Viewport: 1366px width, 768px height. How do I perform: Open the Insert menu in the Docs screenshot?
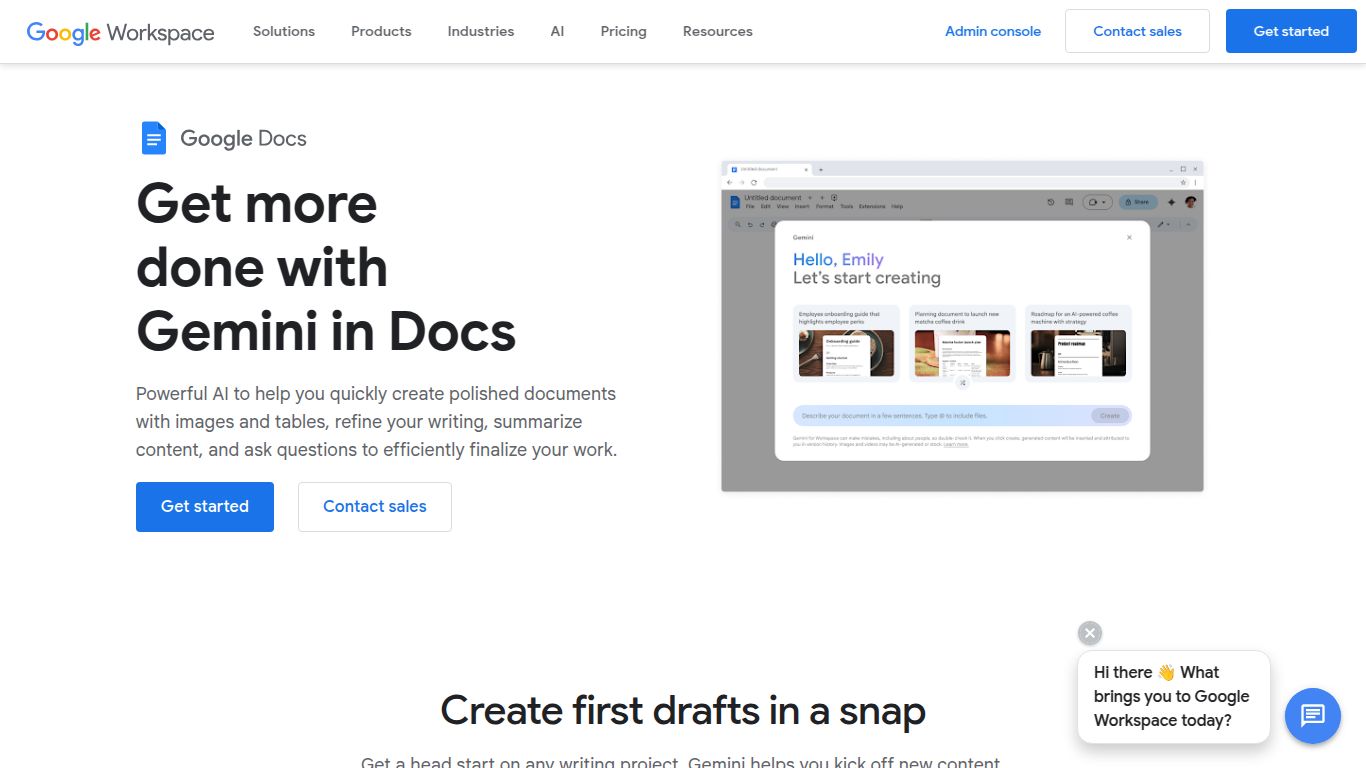[x=800, y=206]
